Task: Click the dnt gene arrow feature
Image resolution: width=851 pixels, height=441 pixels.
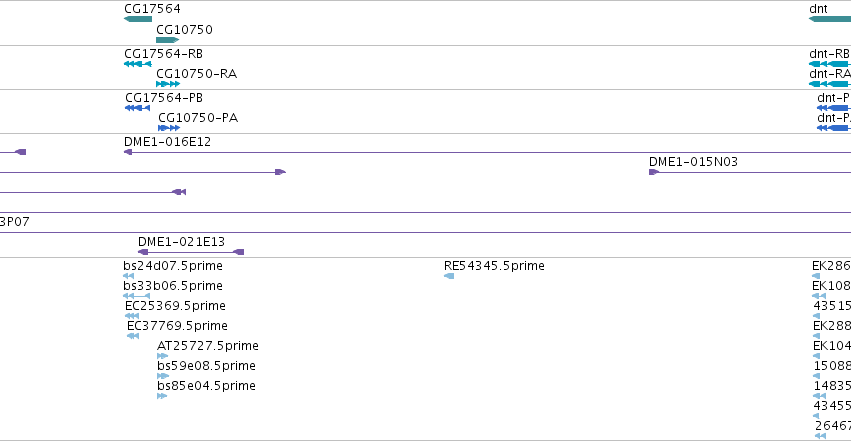Action: point(829,19)
